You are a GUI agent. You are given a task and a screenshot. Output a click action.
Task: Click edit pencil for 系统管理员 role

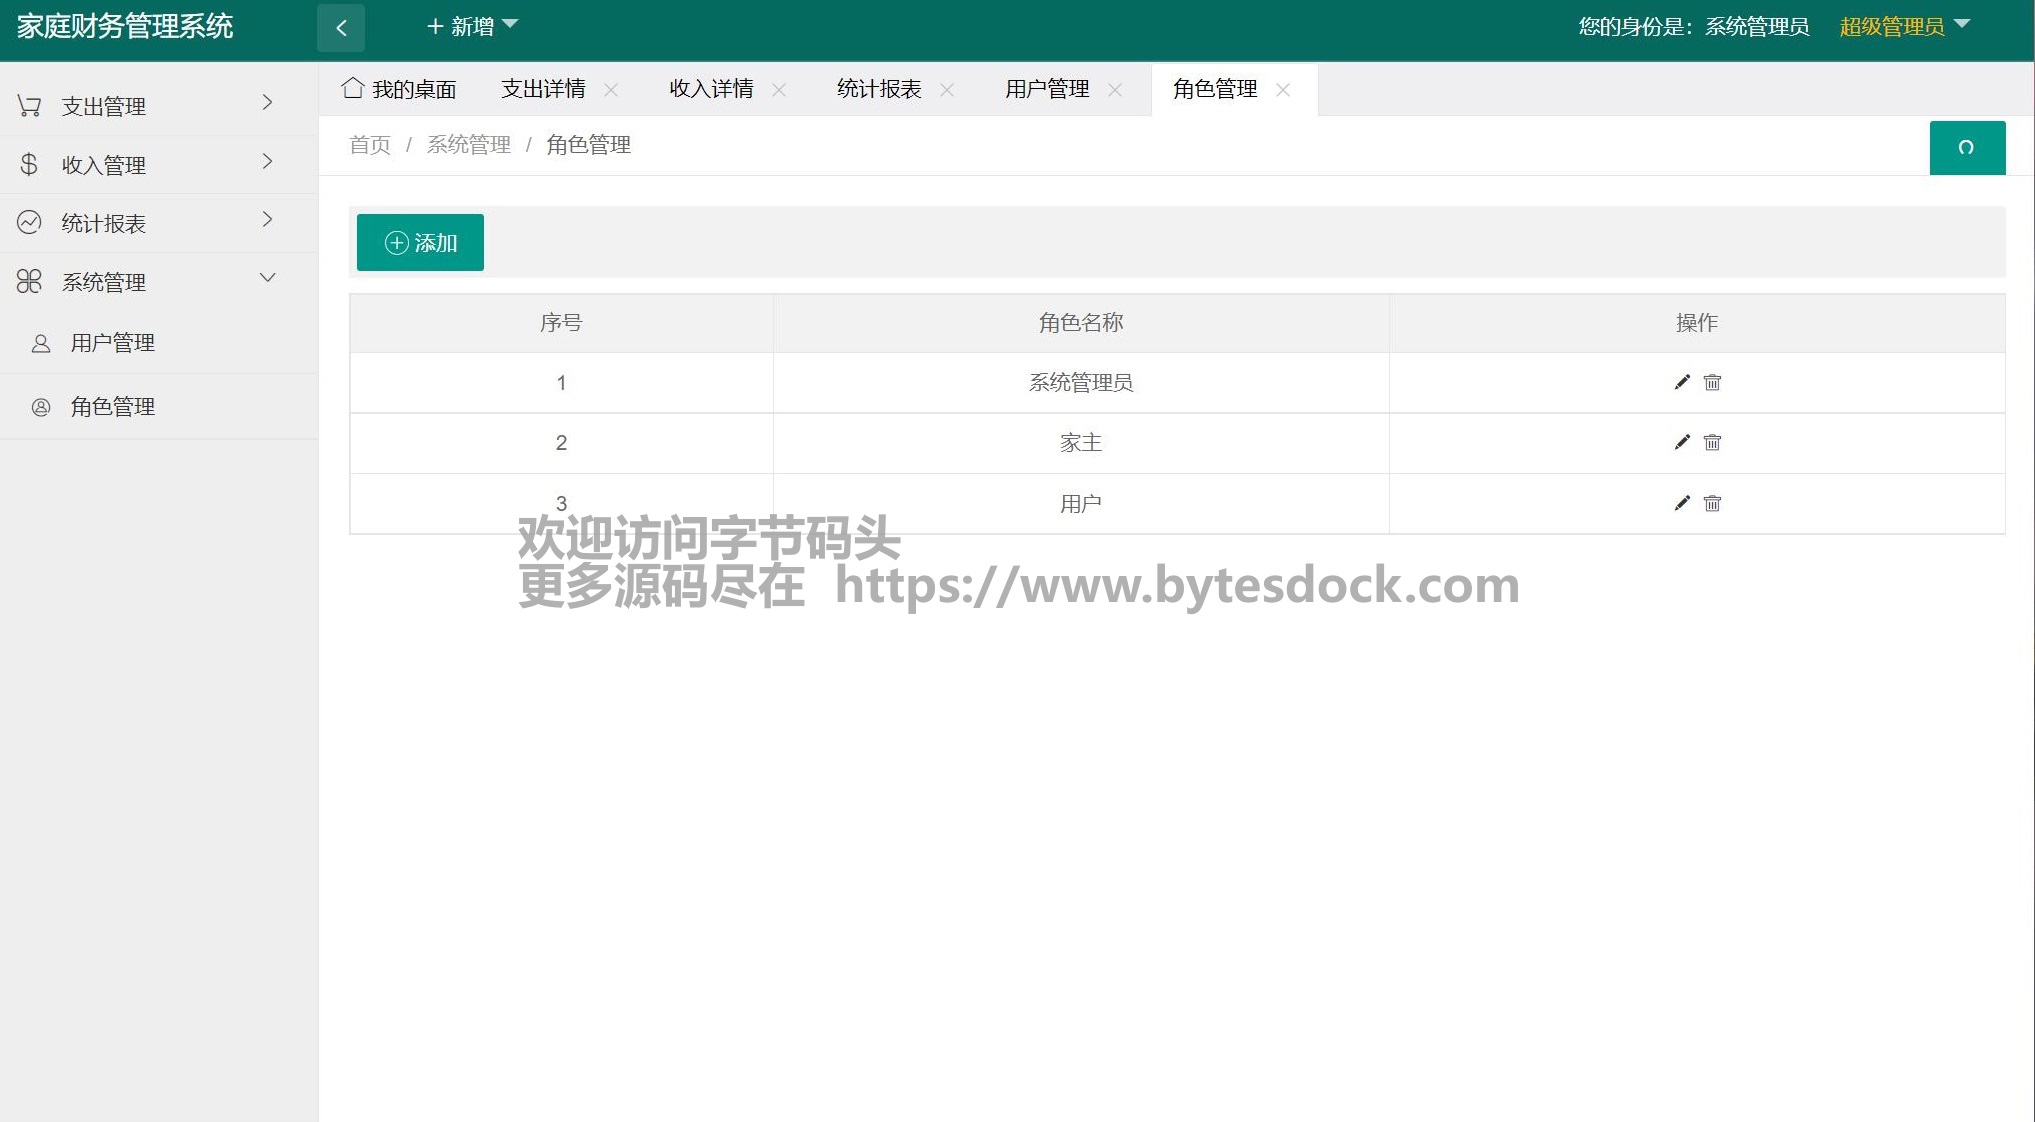[1682, 382]
